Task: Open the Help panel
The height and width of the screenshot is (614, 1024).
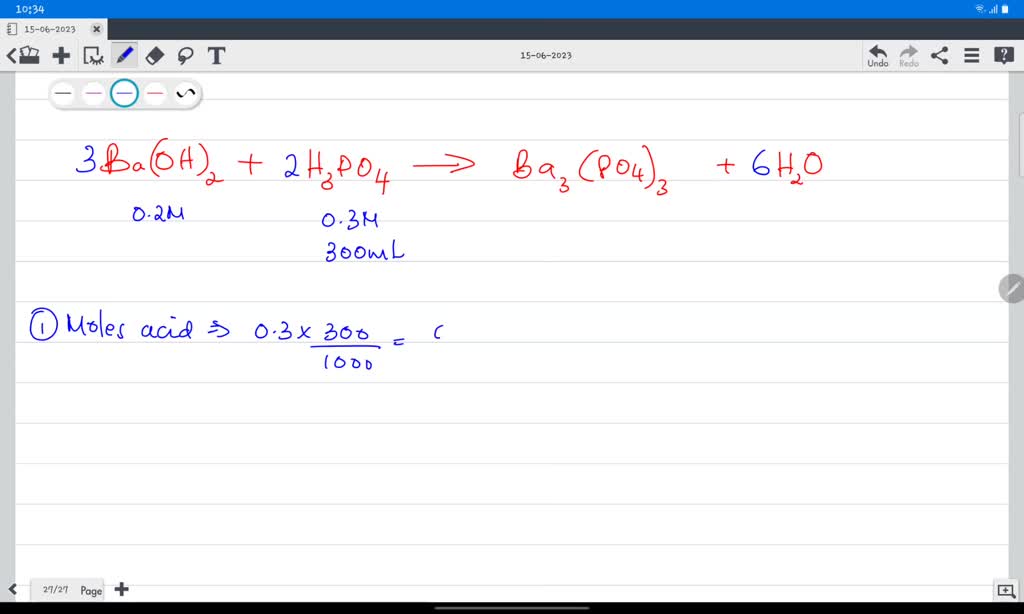Action: [x=1004, y=55]
